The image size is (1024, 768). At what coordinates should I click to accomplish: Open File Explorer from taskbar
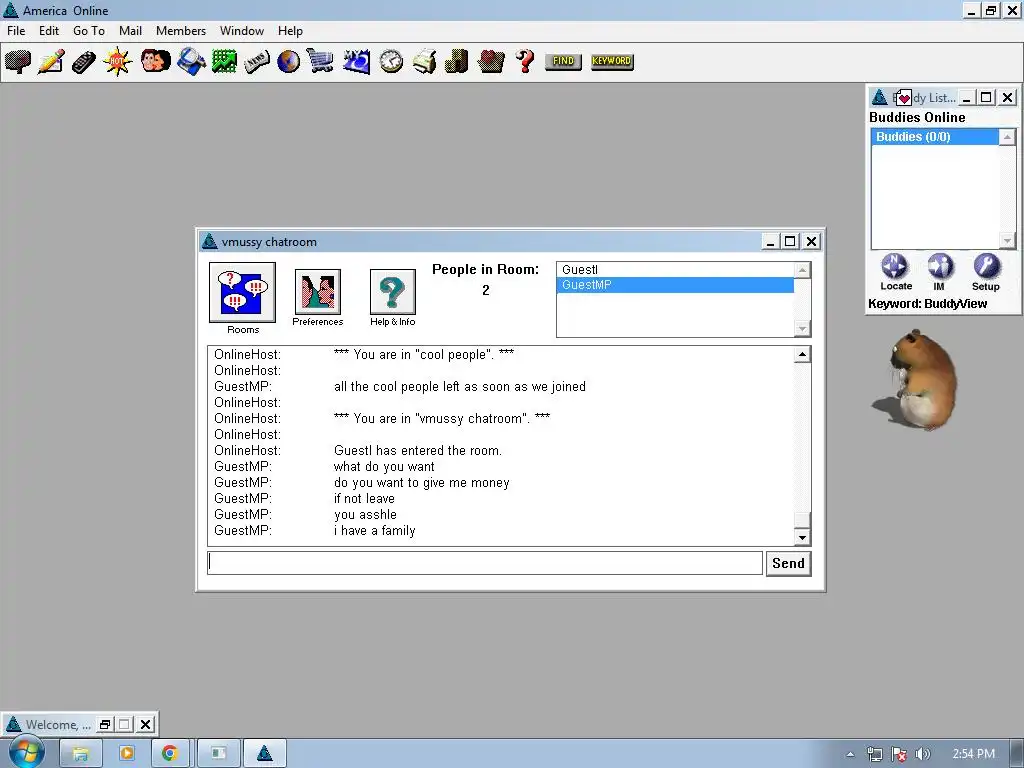(x=81, y=754)
